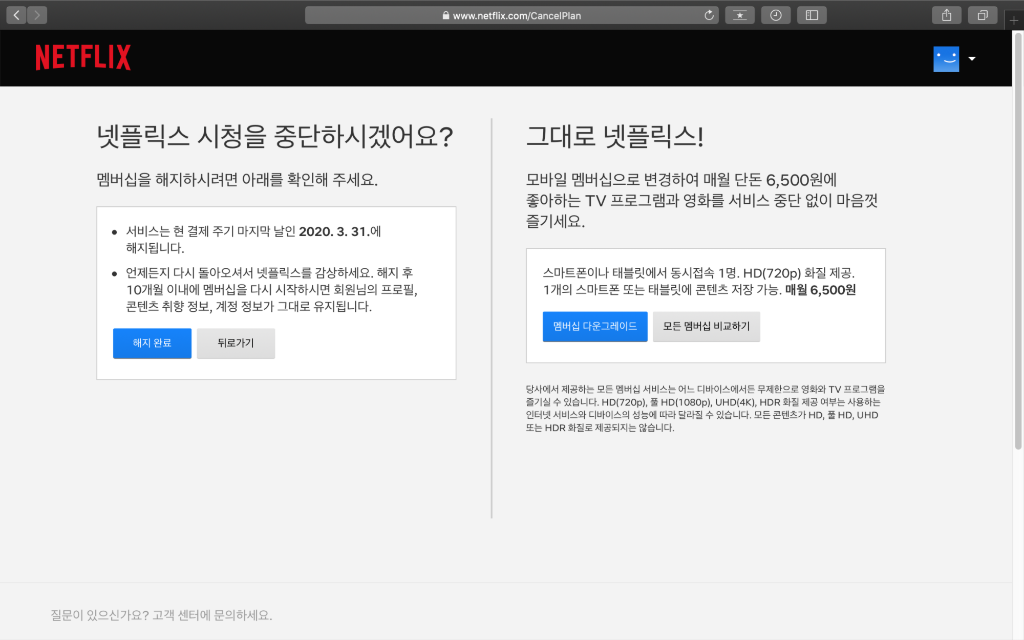This screenshot has width=1024, height=640.
Task: Go back with the browser back arrow
Action: [x=16, y=15]
